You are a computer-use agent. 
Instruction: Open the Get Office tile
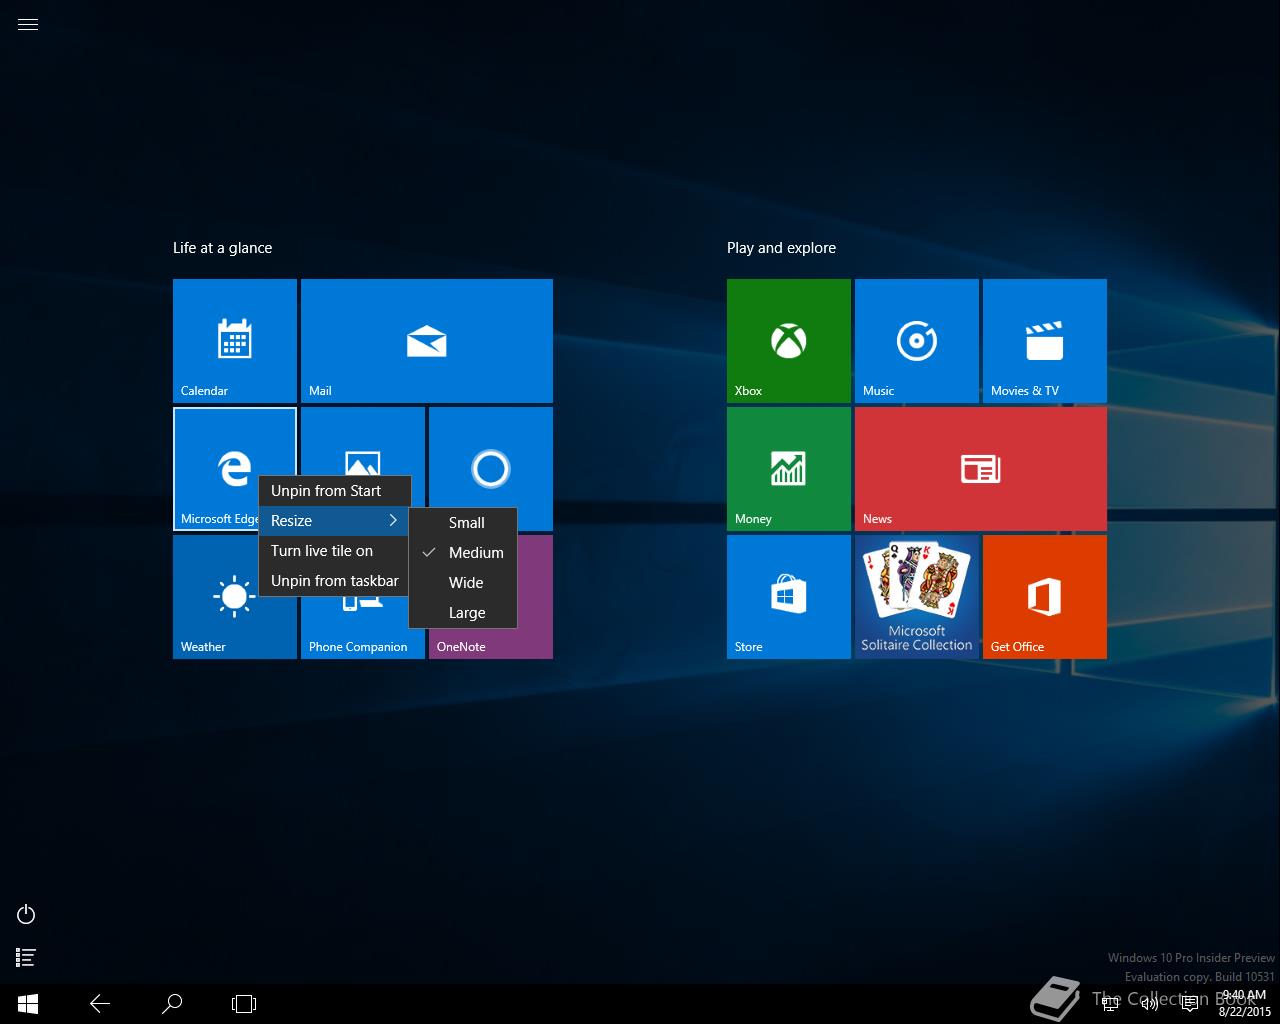click(x=1044, y=596)
